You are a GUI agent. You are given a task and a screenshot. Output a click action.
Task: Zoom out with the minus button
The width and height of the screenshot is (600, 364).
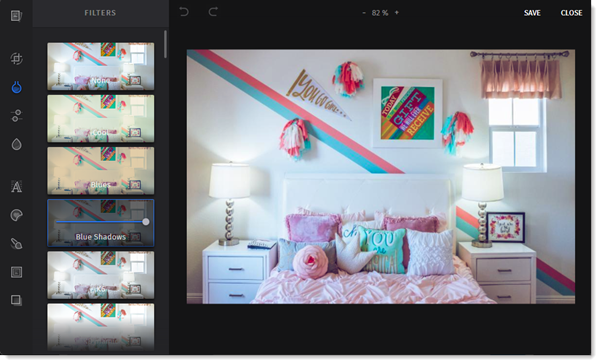[x=364, y=13]
